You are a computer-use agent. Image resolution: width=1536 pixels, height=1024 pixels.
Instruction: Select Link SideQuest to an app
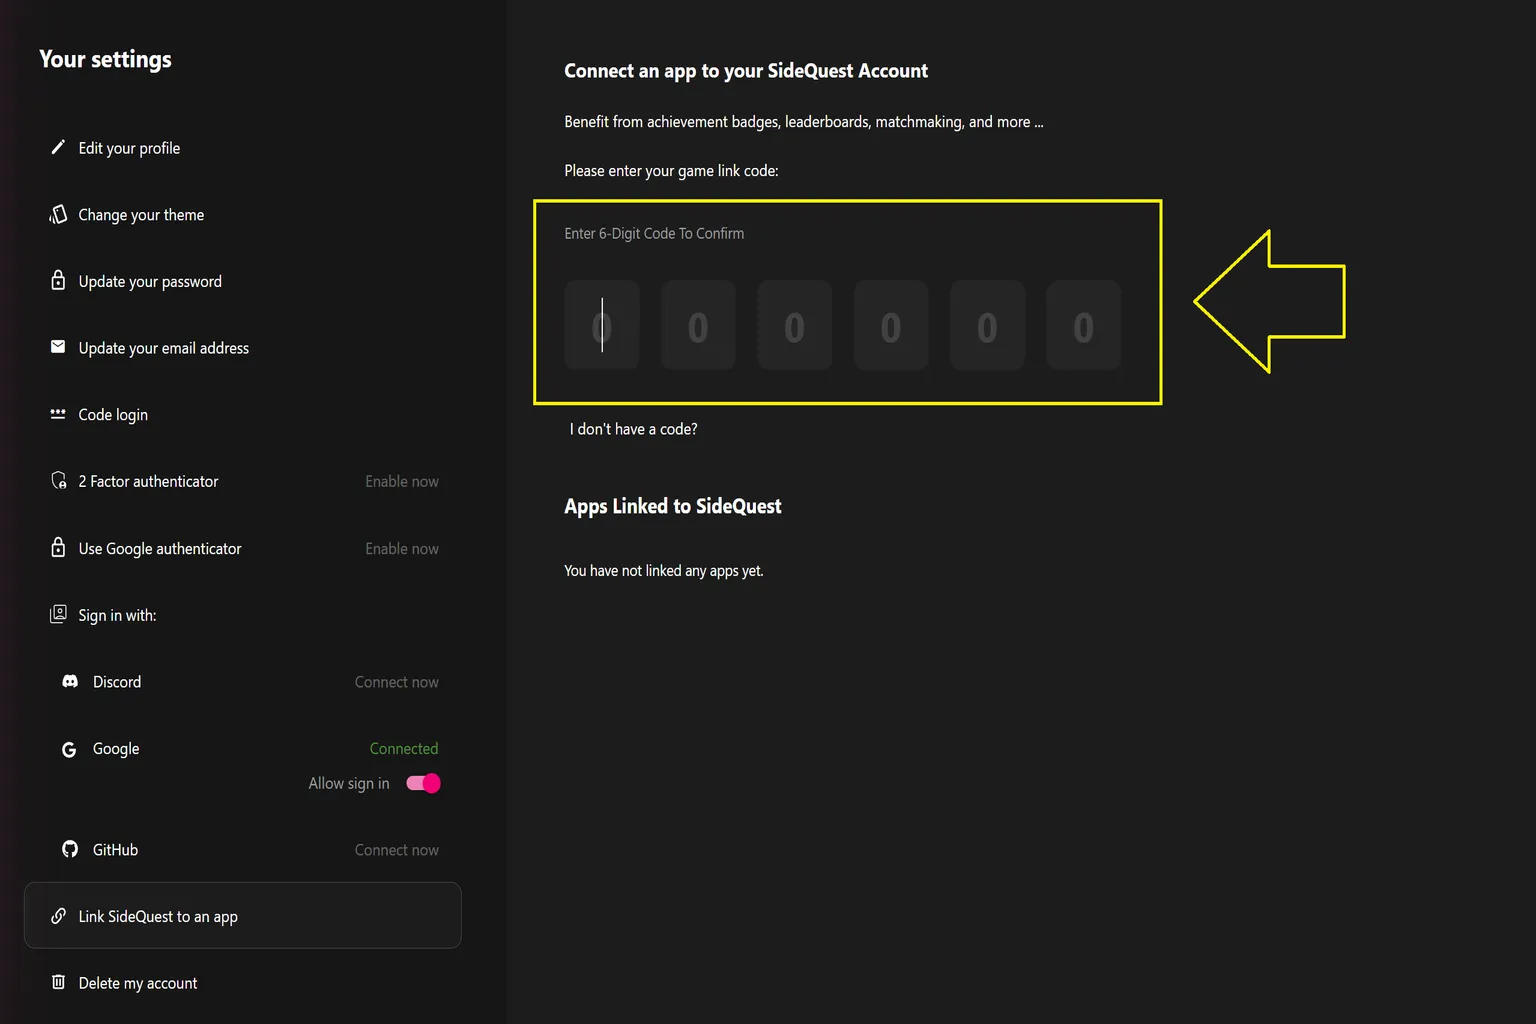click(x=242, y=915)
